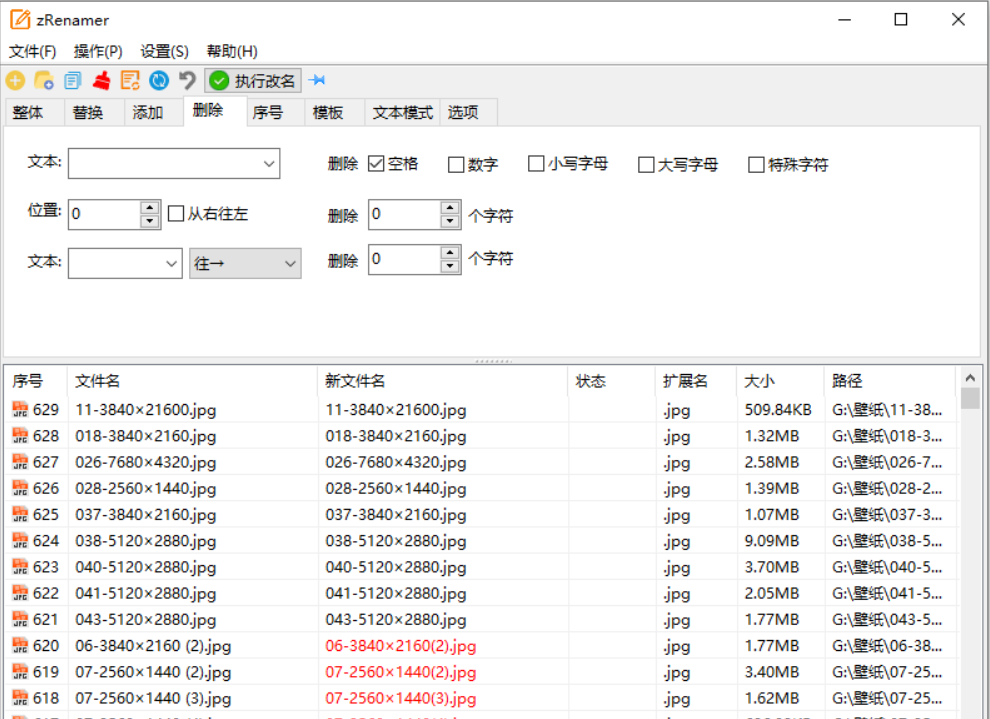Viewport: 990px width, 719px height.
Task: Click 执行改名 execute rename button
Action: [253, 81]
